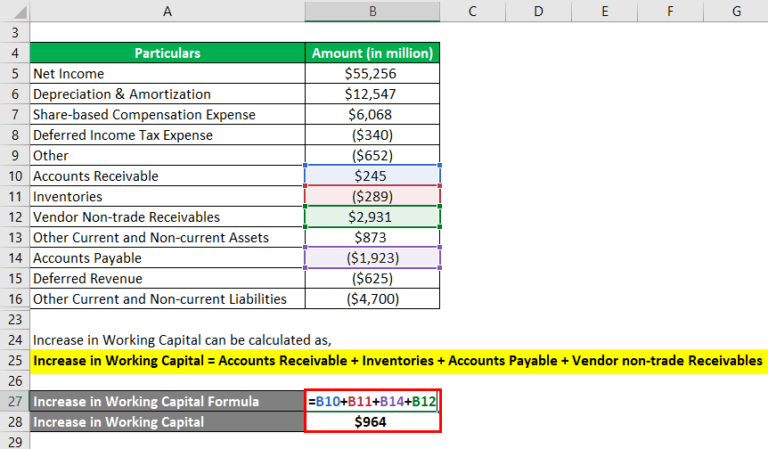This screenshot has width=768, height=449.
Task: Select the $55,256 value cell
Action: (x=372, y=73)
